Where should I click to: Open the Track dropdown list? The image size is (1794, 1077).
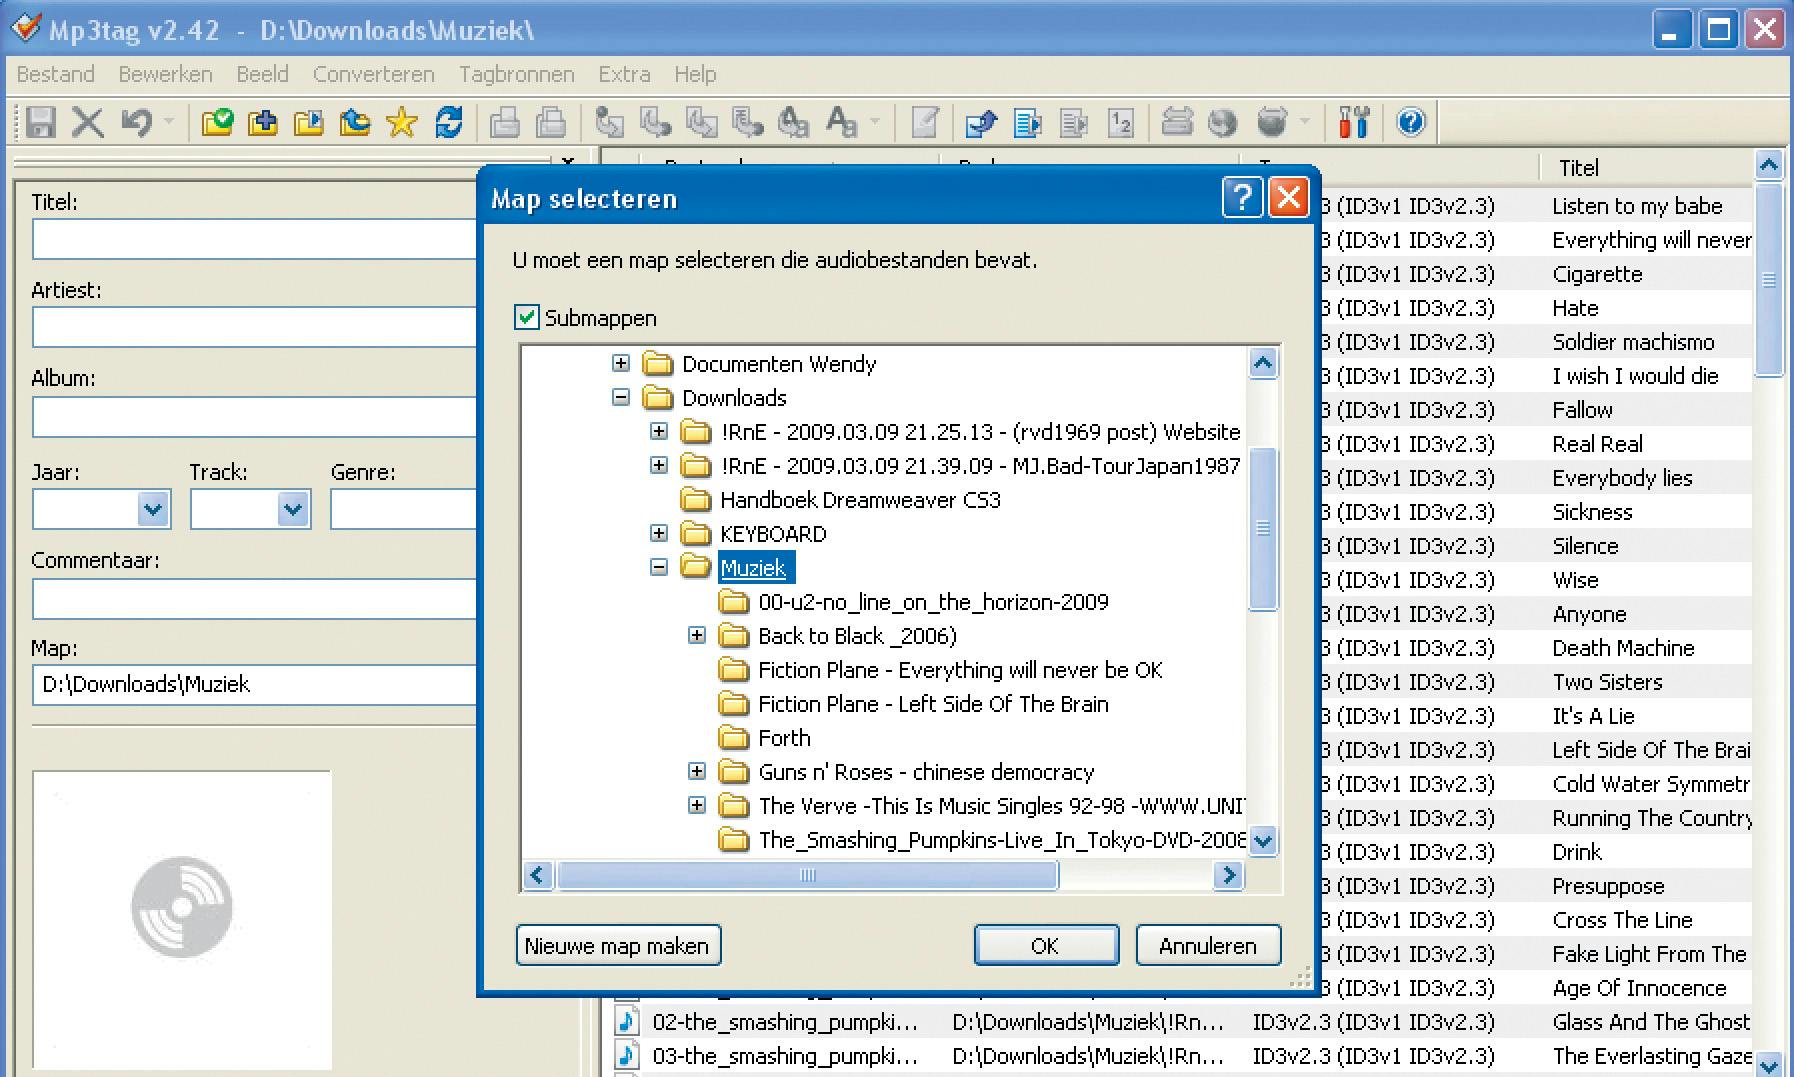292,510
